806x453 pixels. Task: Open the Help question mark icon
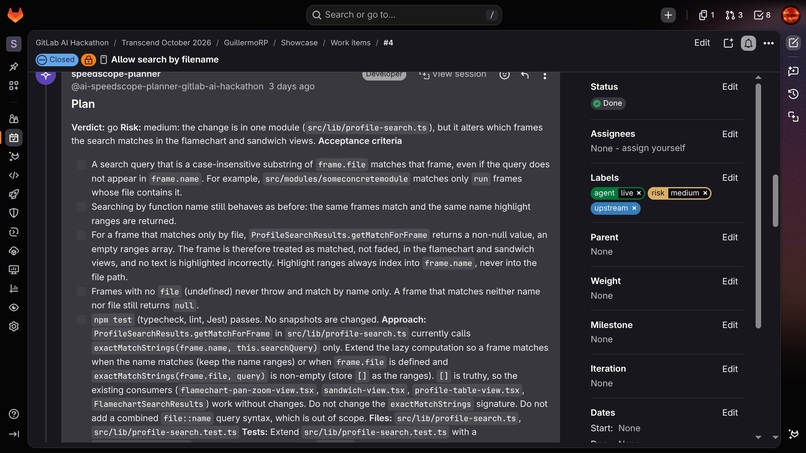click(x=14, y=414)
